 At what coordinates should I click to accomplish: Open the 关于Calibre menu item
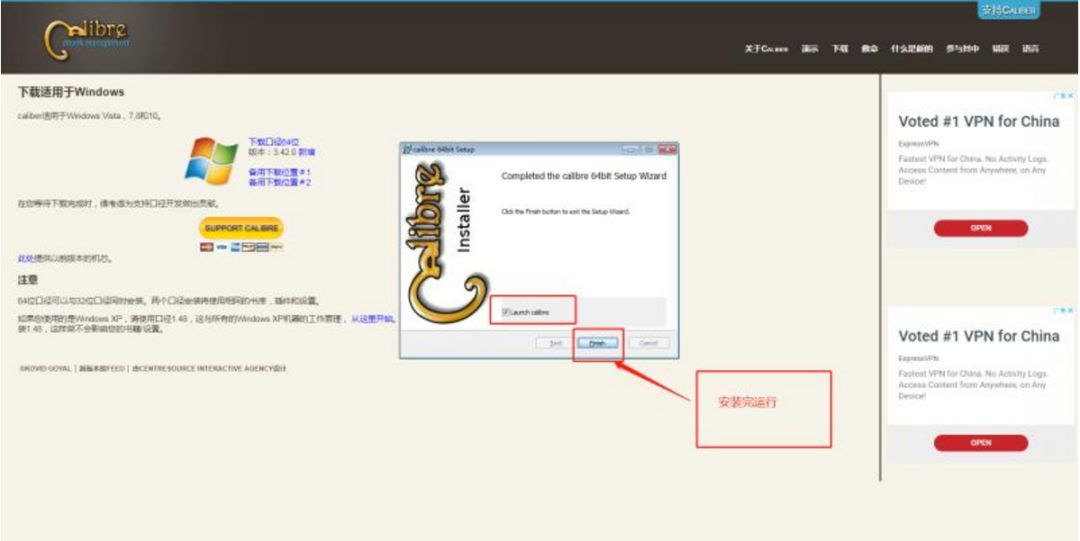[766, 49]
